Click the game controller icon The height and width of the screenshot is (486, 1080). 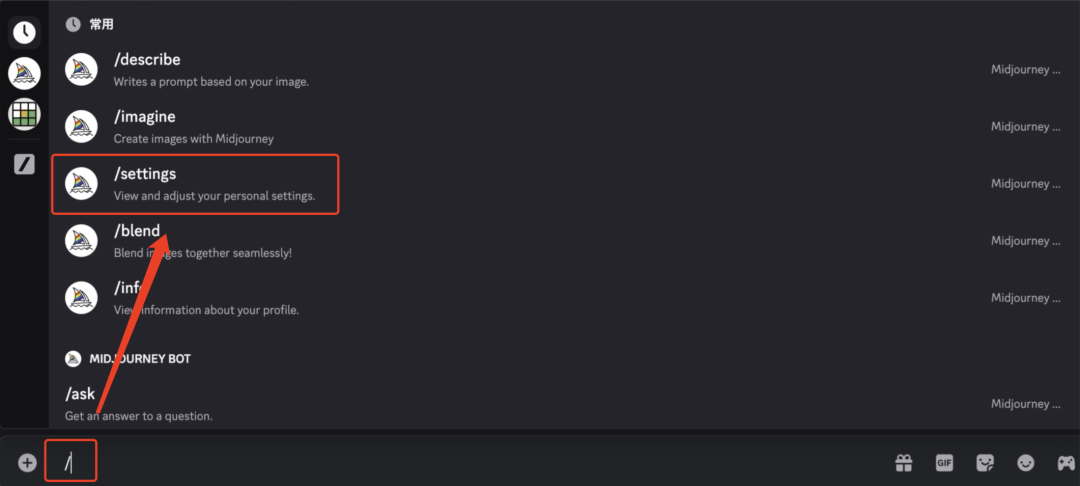click(x=1066, y=463)
